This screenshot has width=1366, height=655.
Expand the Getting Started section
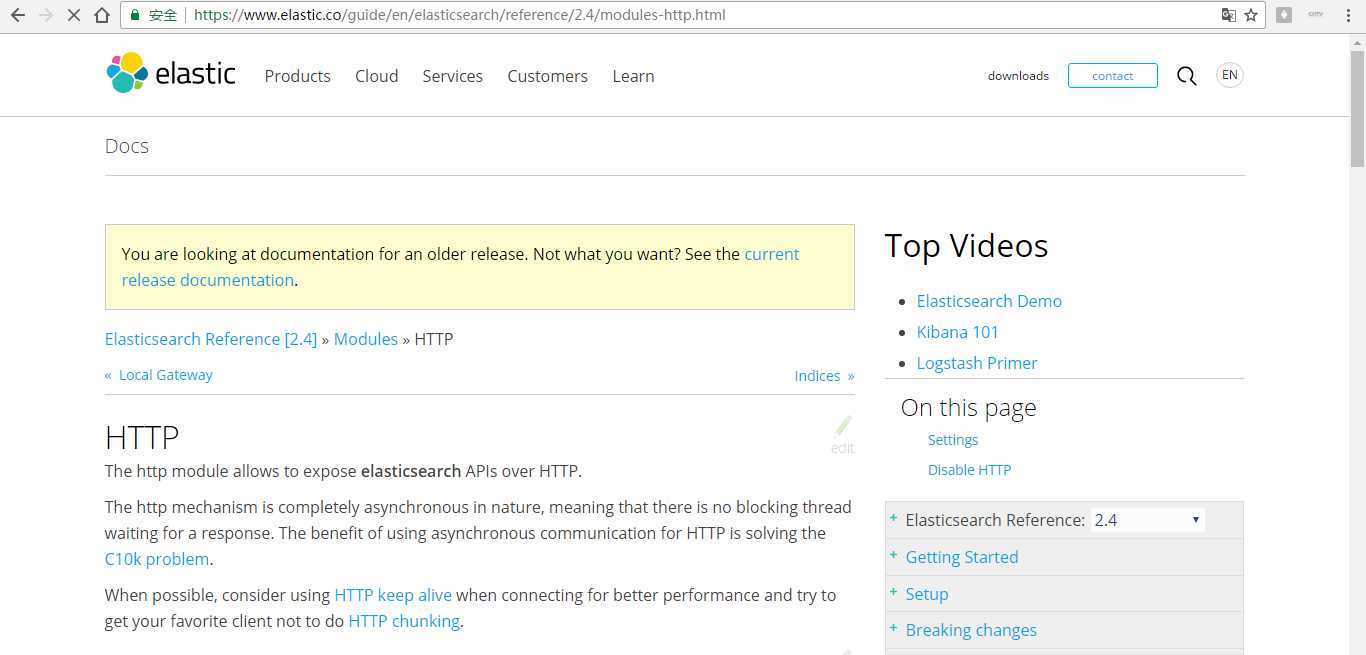894,556
